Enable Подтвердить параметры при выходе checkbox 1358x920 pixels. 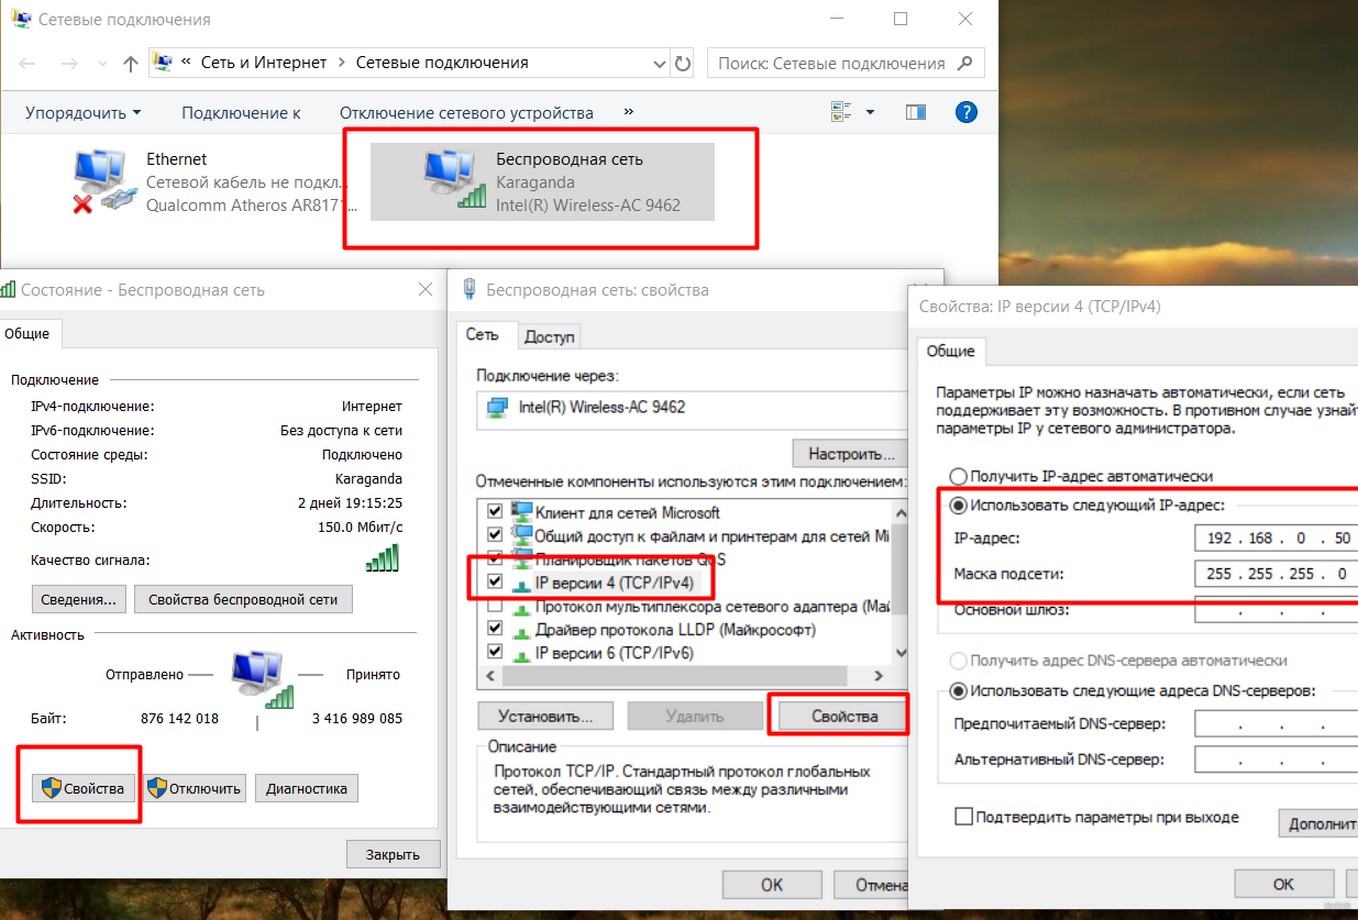click(964, 817)
